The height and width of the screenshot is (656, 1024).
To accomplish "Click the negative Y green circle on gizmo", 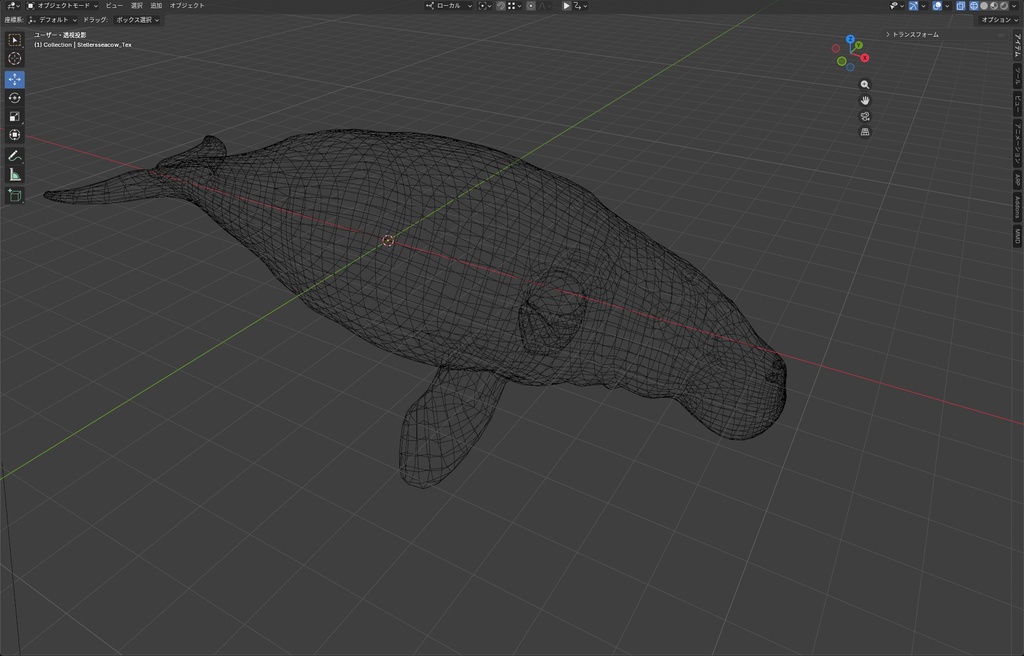I will tap(841, 61).
